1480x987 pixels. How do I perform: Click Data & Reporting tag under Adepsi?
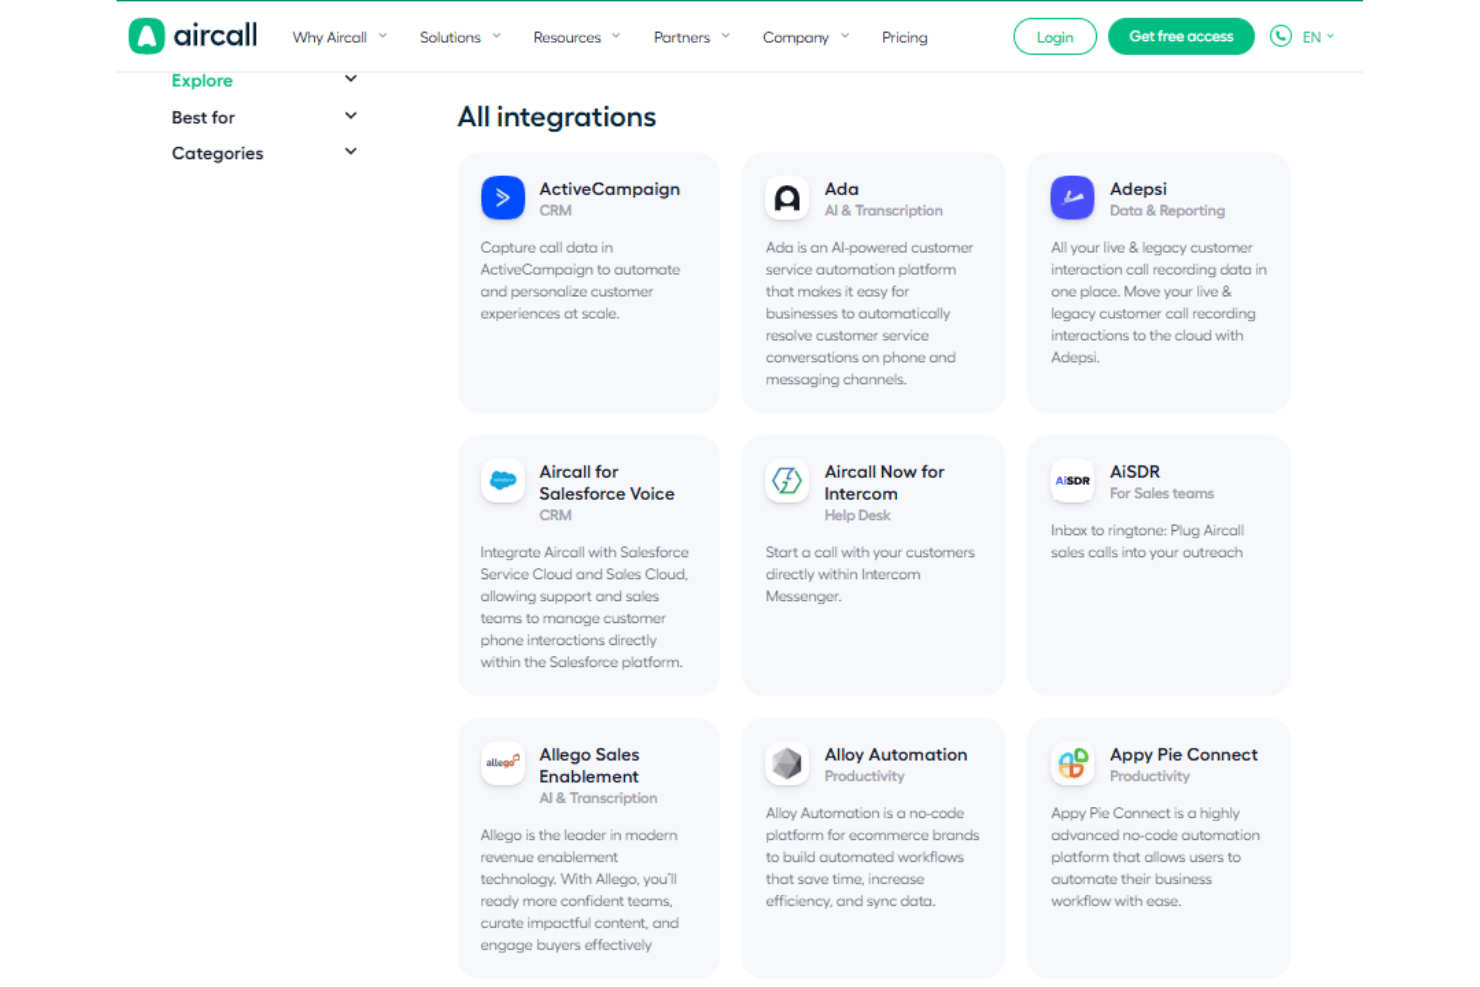(1167, 211)
